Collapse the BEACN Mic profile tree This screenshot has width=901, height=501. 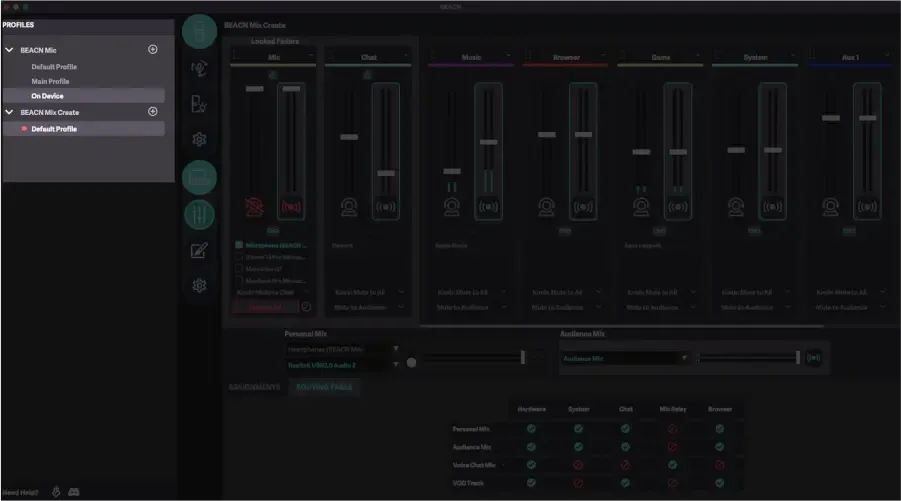click(x=10, y=49)
